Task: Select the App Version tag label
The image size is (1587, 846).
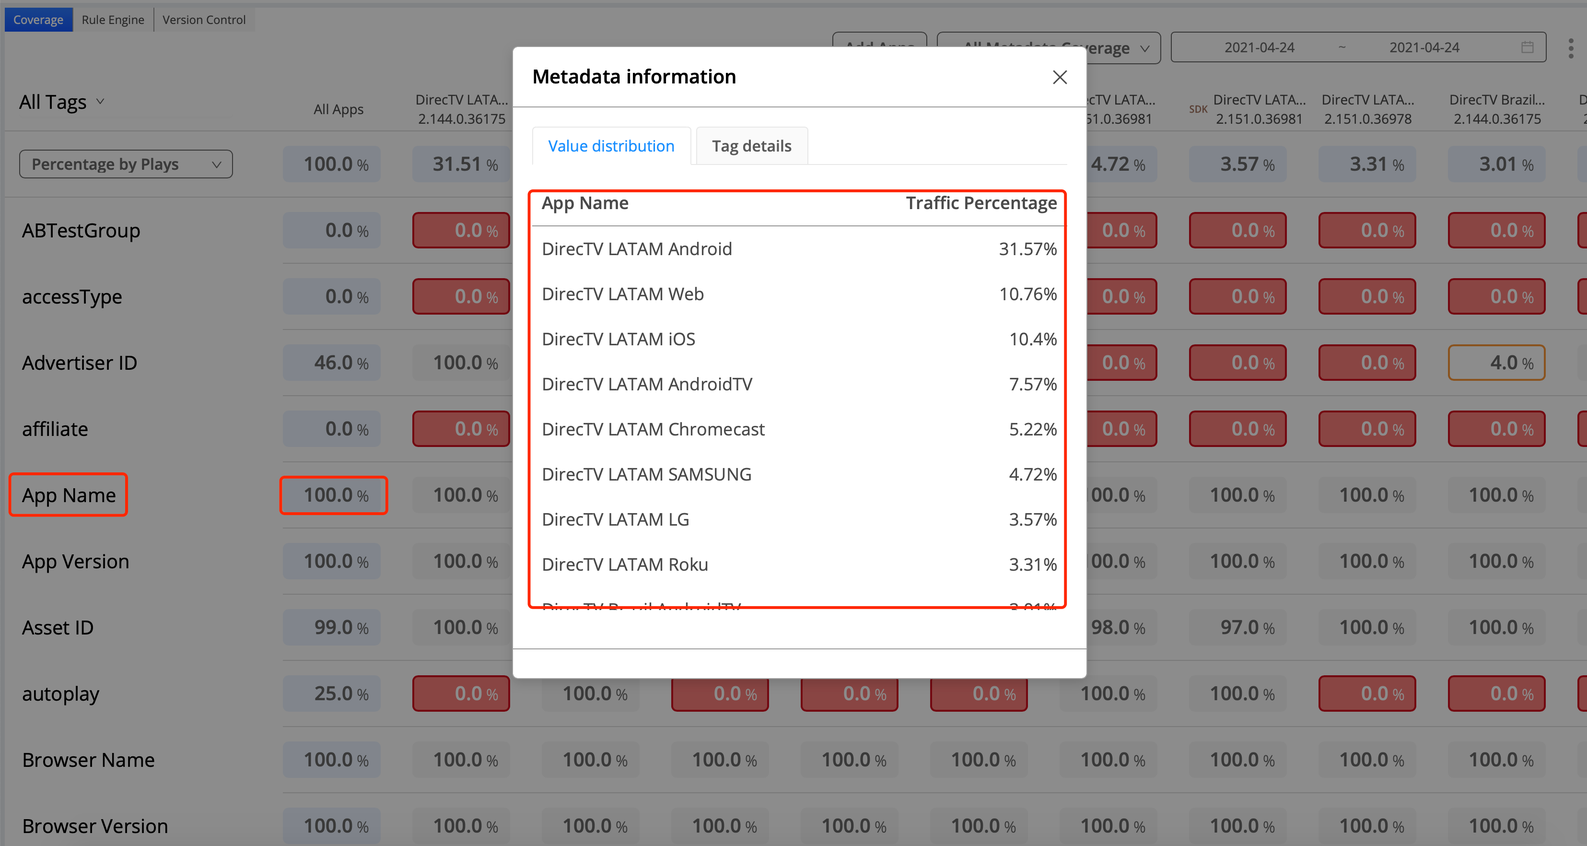Action: tap(76, 561)
